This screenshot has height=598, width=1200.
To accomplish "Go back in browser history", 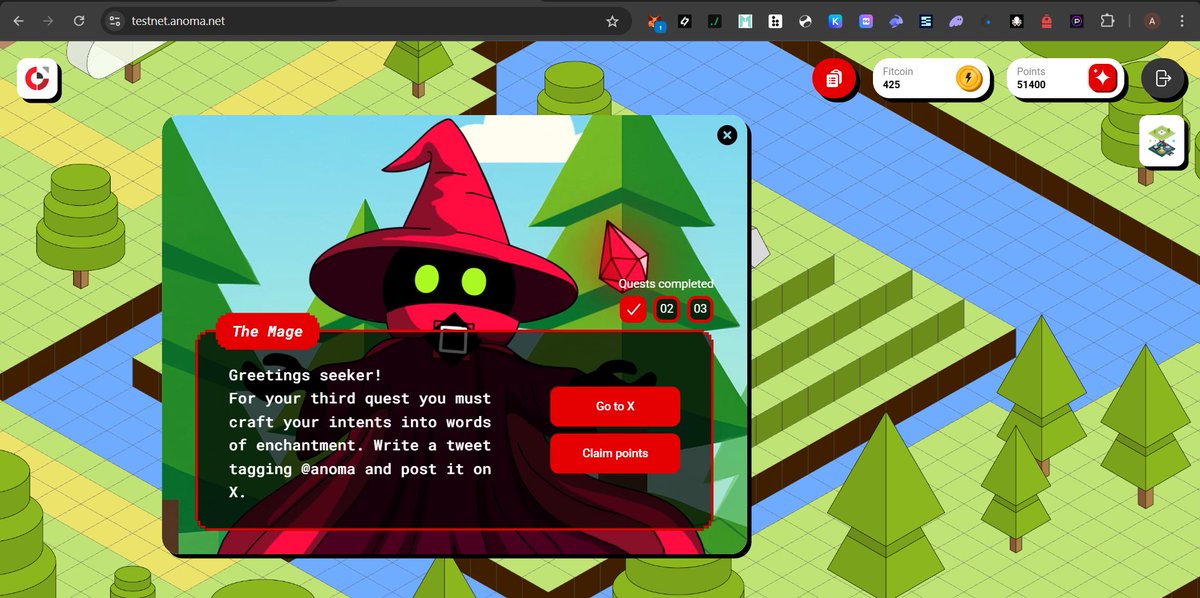I will 19,21.
